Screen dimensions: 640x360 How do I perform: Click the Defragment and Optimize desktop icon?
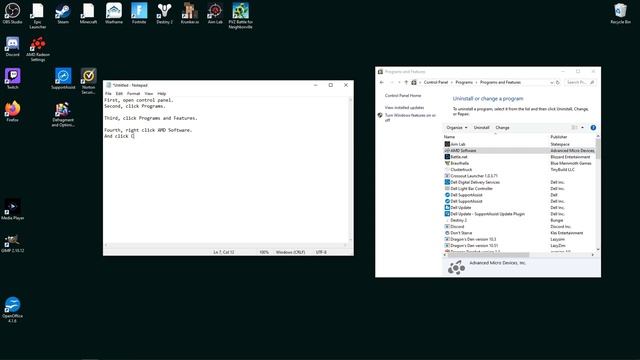[x=63, y=114]
